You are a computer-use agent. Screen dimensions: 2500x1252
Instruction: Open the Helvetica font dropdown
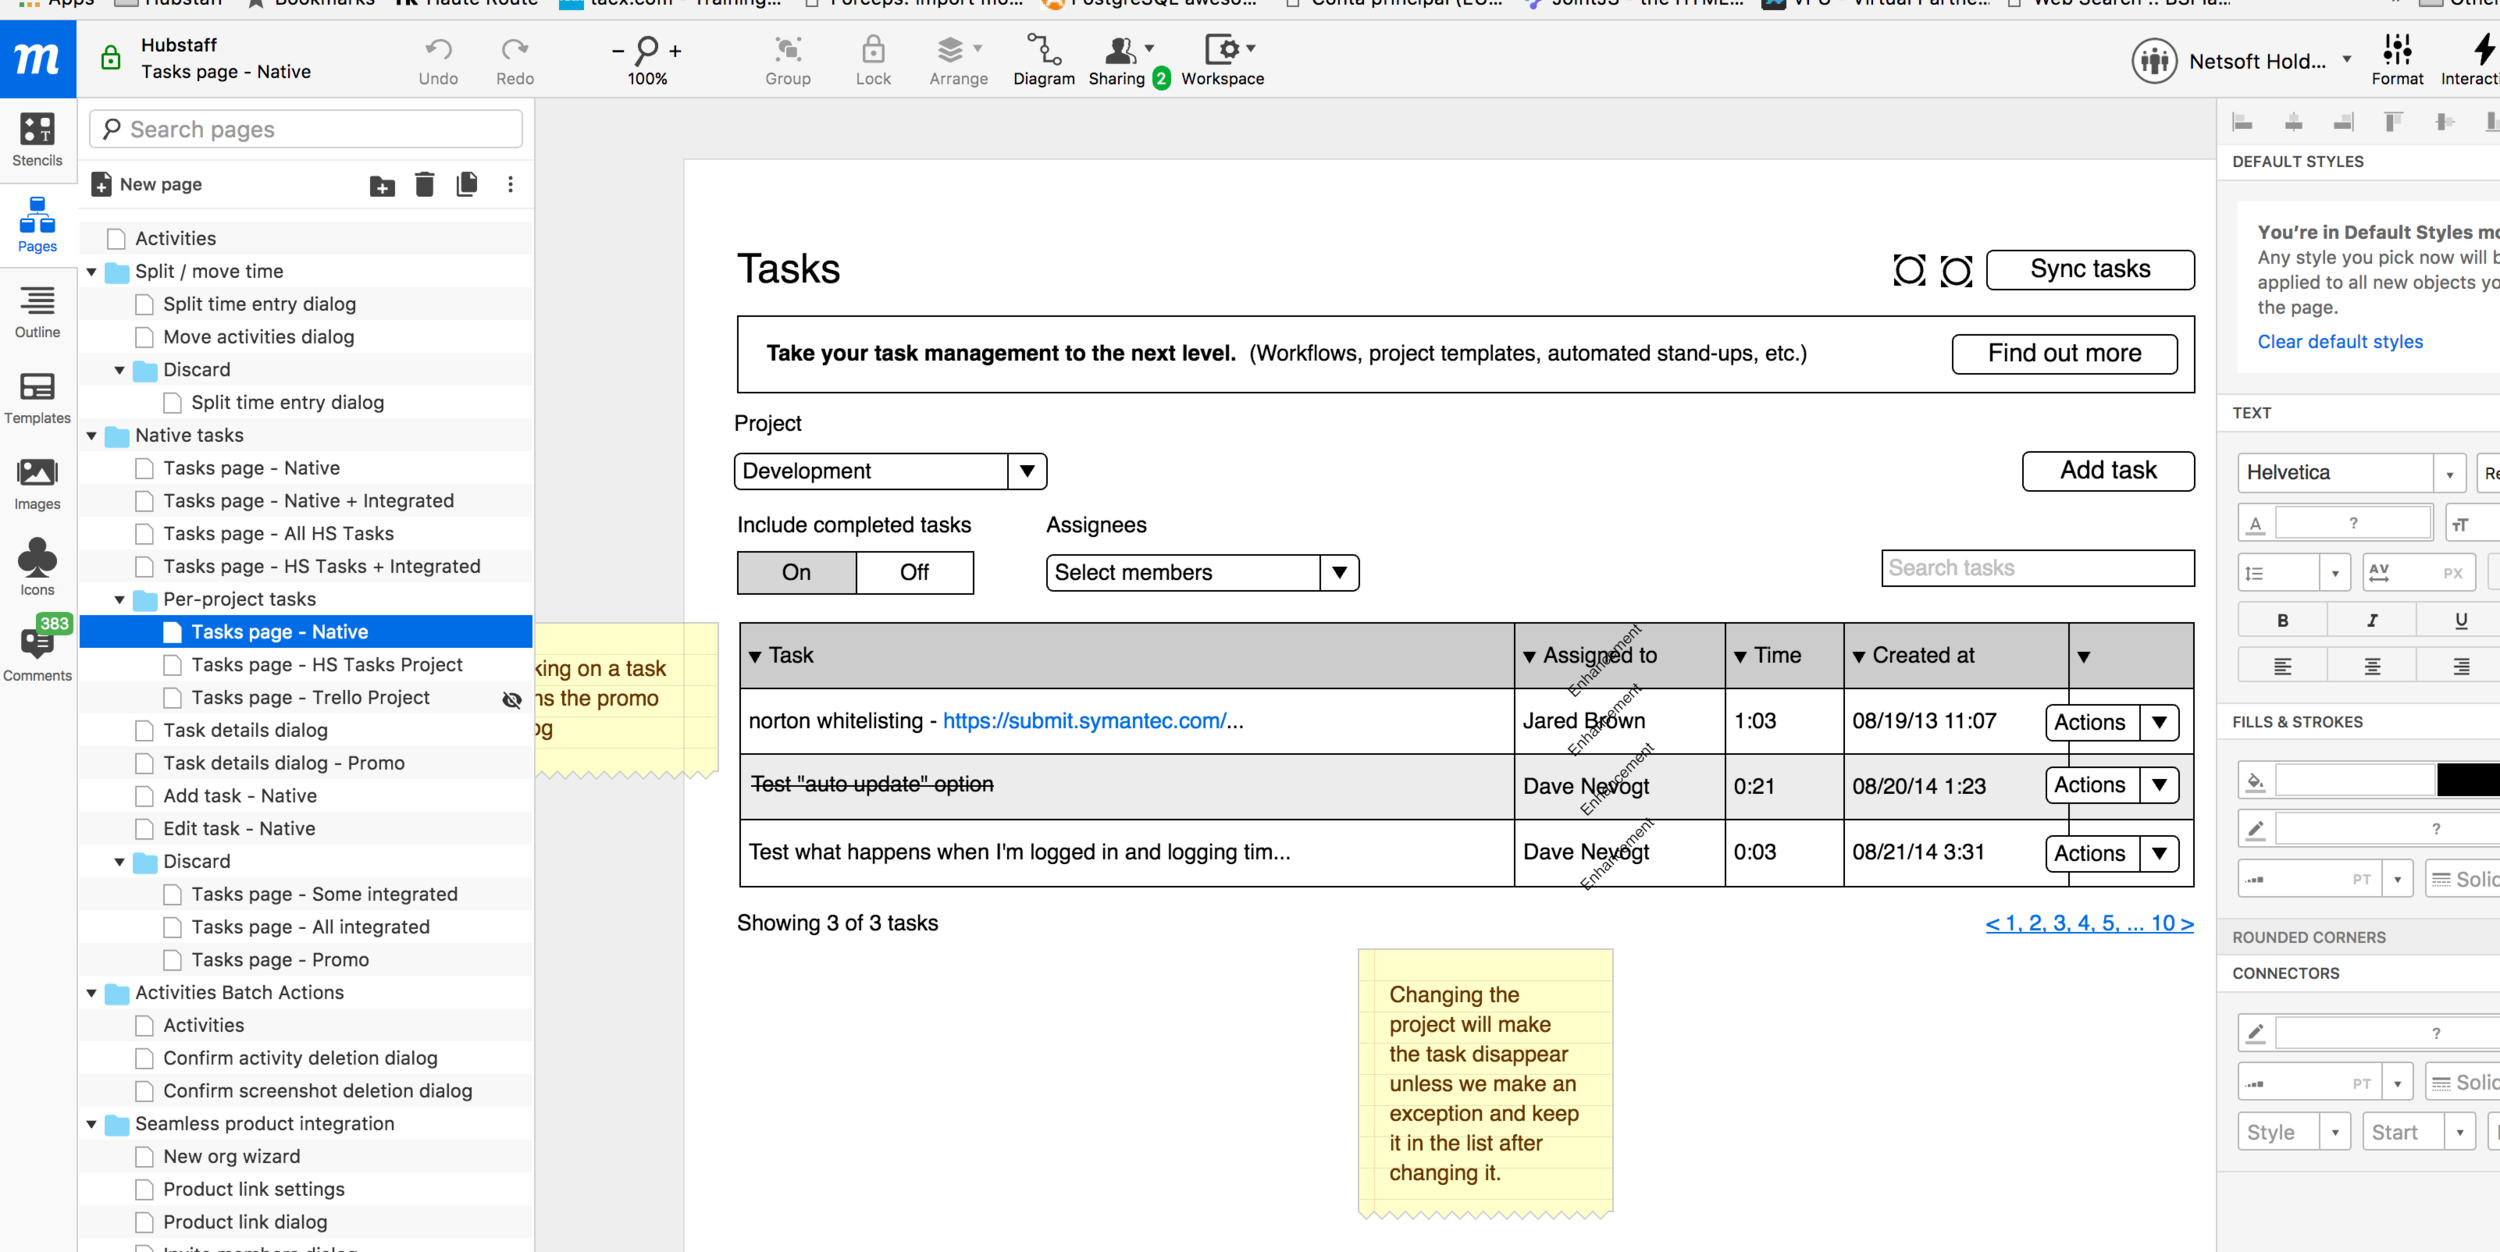(2448, 474)
